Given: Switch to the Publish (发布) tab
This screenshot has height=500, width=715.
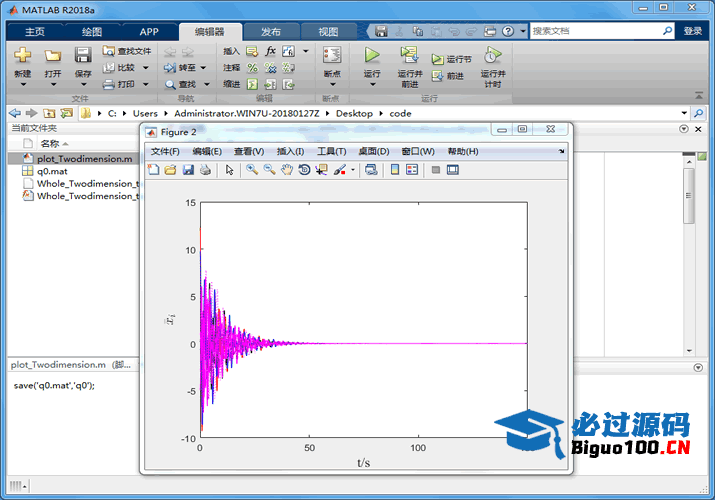Looking at the screenshot, I should point(271,31).
